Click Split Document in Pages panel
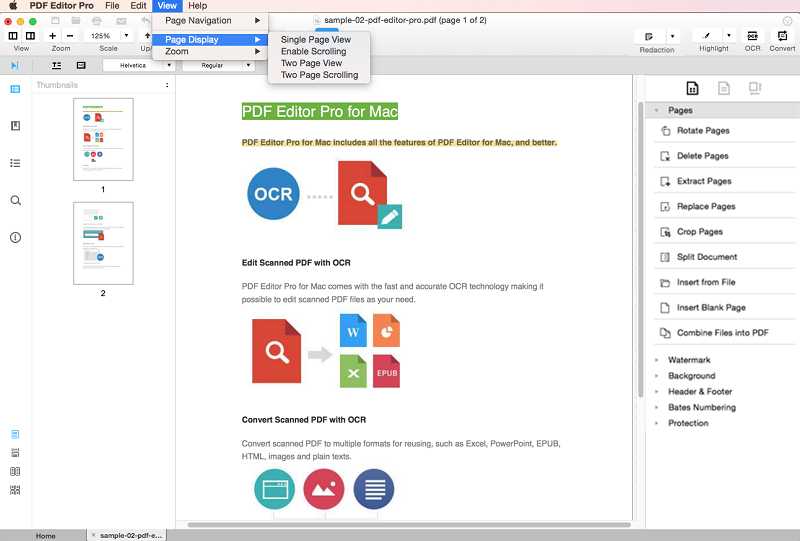The height and width of the screenshot is (541, 800). tap(707, 257)
